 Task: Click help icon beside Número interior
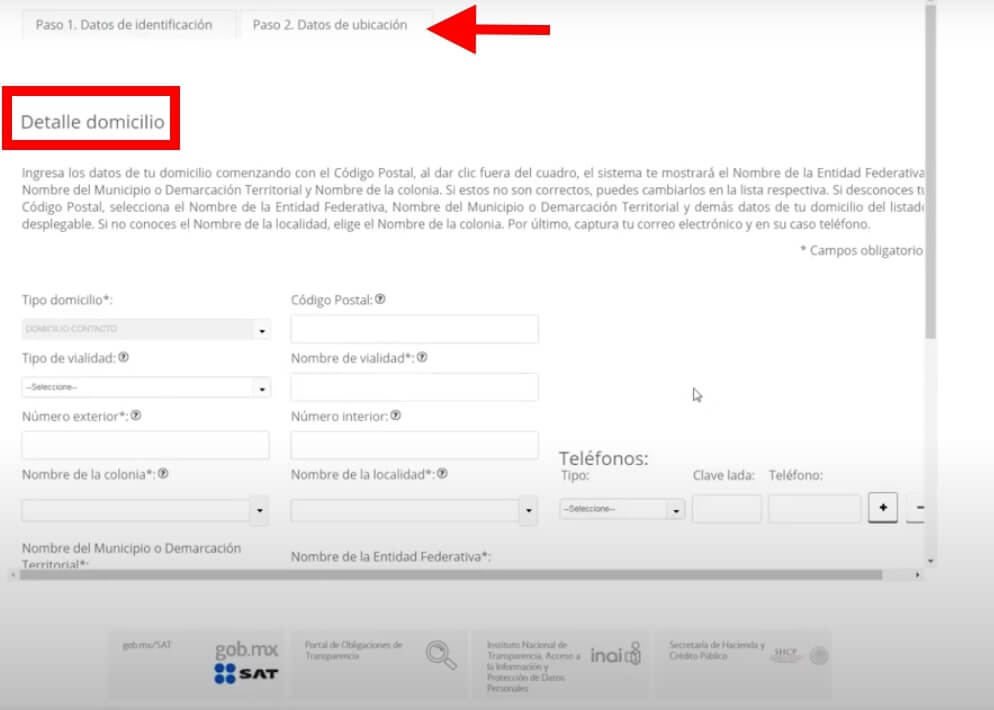[396, 415]
